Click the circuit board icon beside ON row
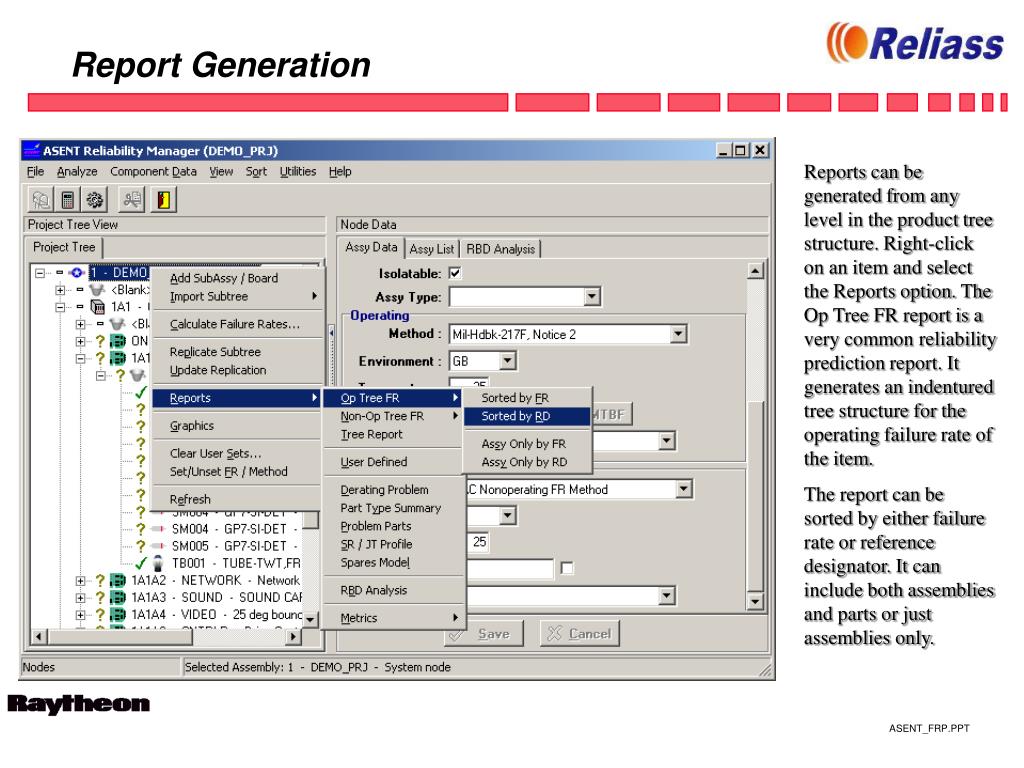Image resolution: width=1024 pixels, height=768 pixels. tap(118, 341)
